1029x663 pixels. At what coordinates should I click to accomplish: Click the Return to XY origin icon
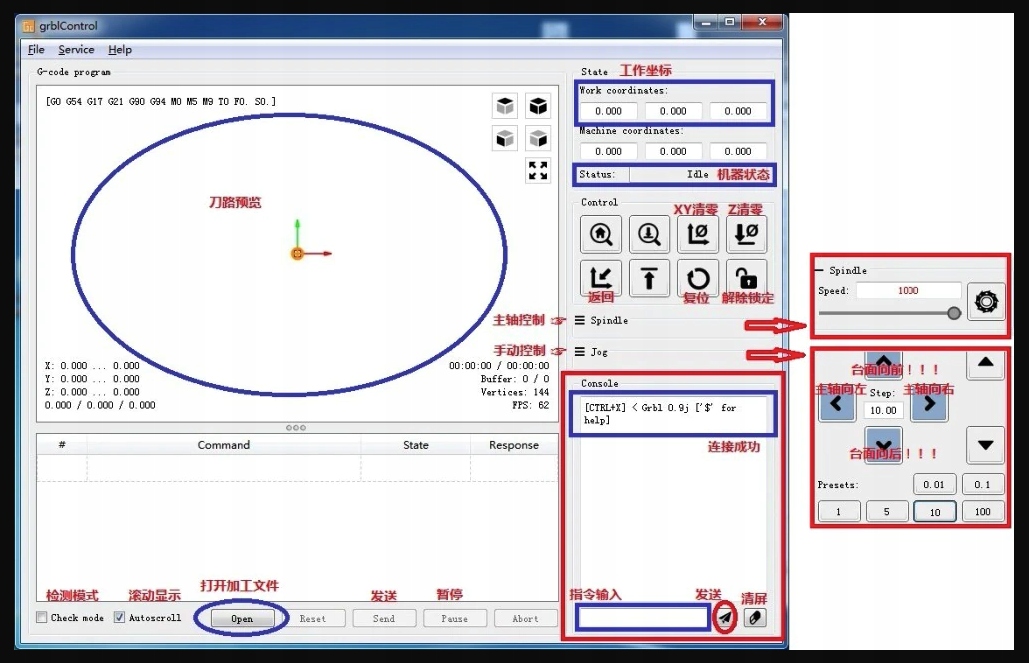coord(600,278)
